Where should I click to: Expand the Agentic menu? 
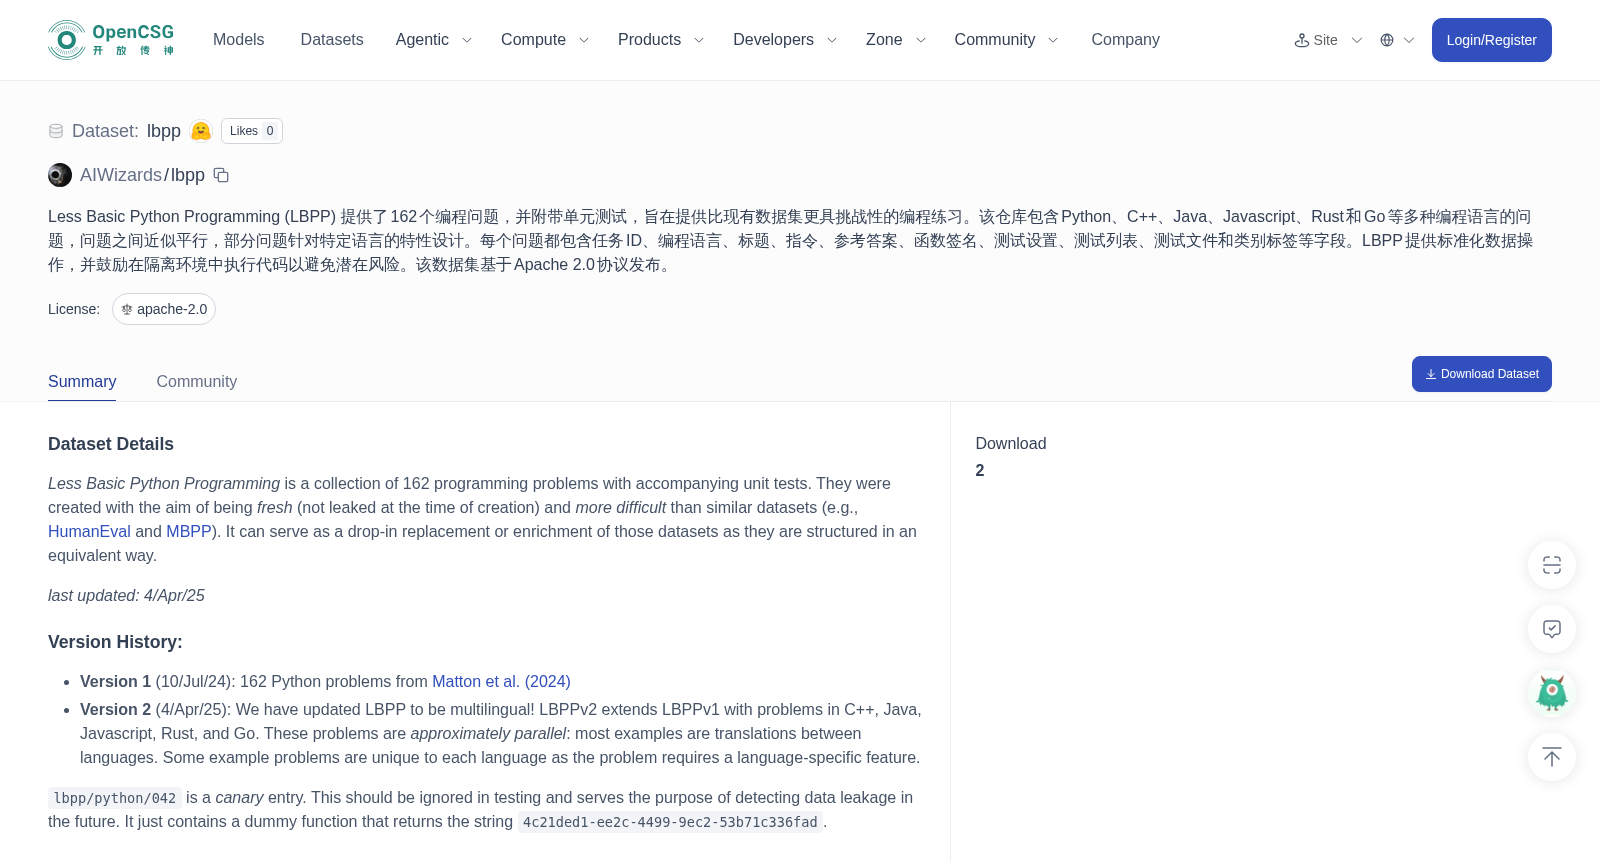click(x=434, y=40)
